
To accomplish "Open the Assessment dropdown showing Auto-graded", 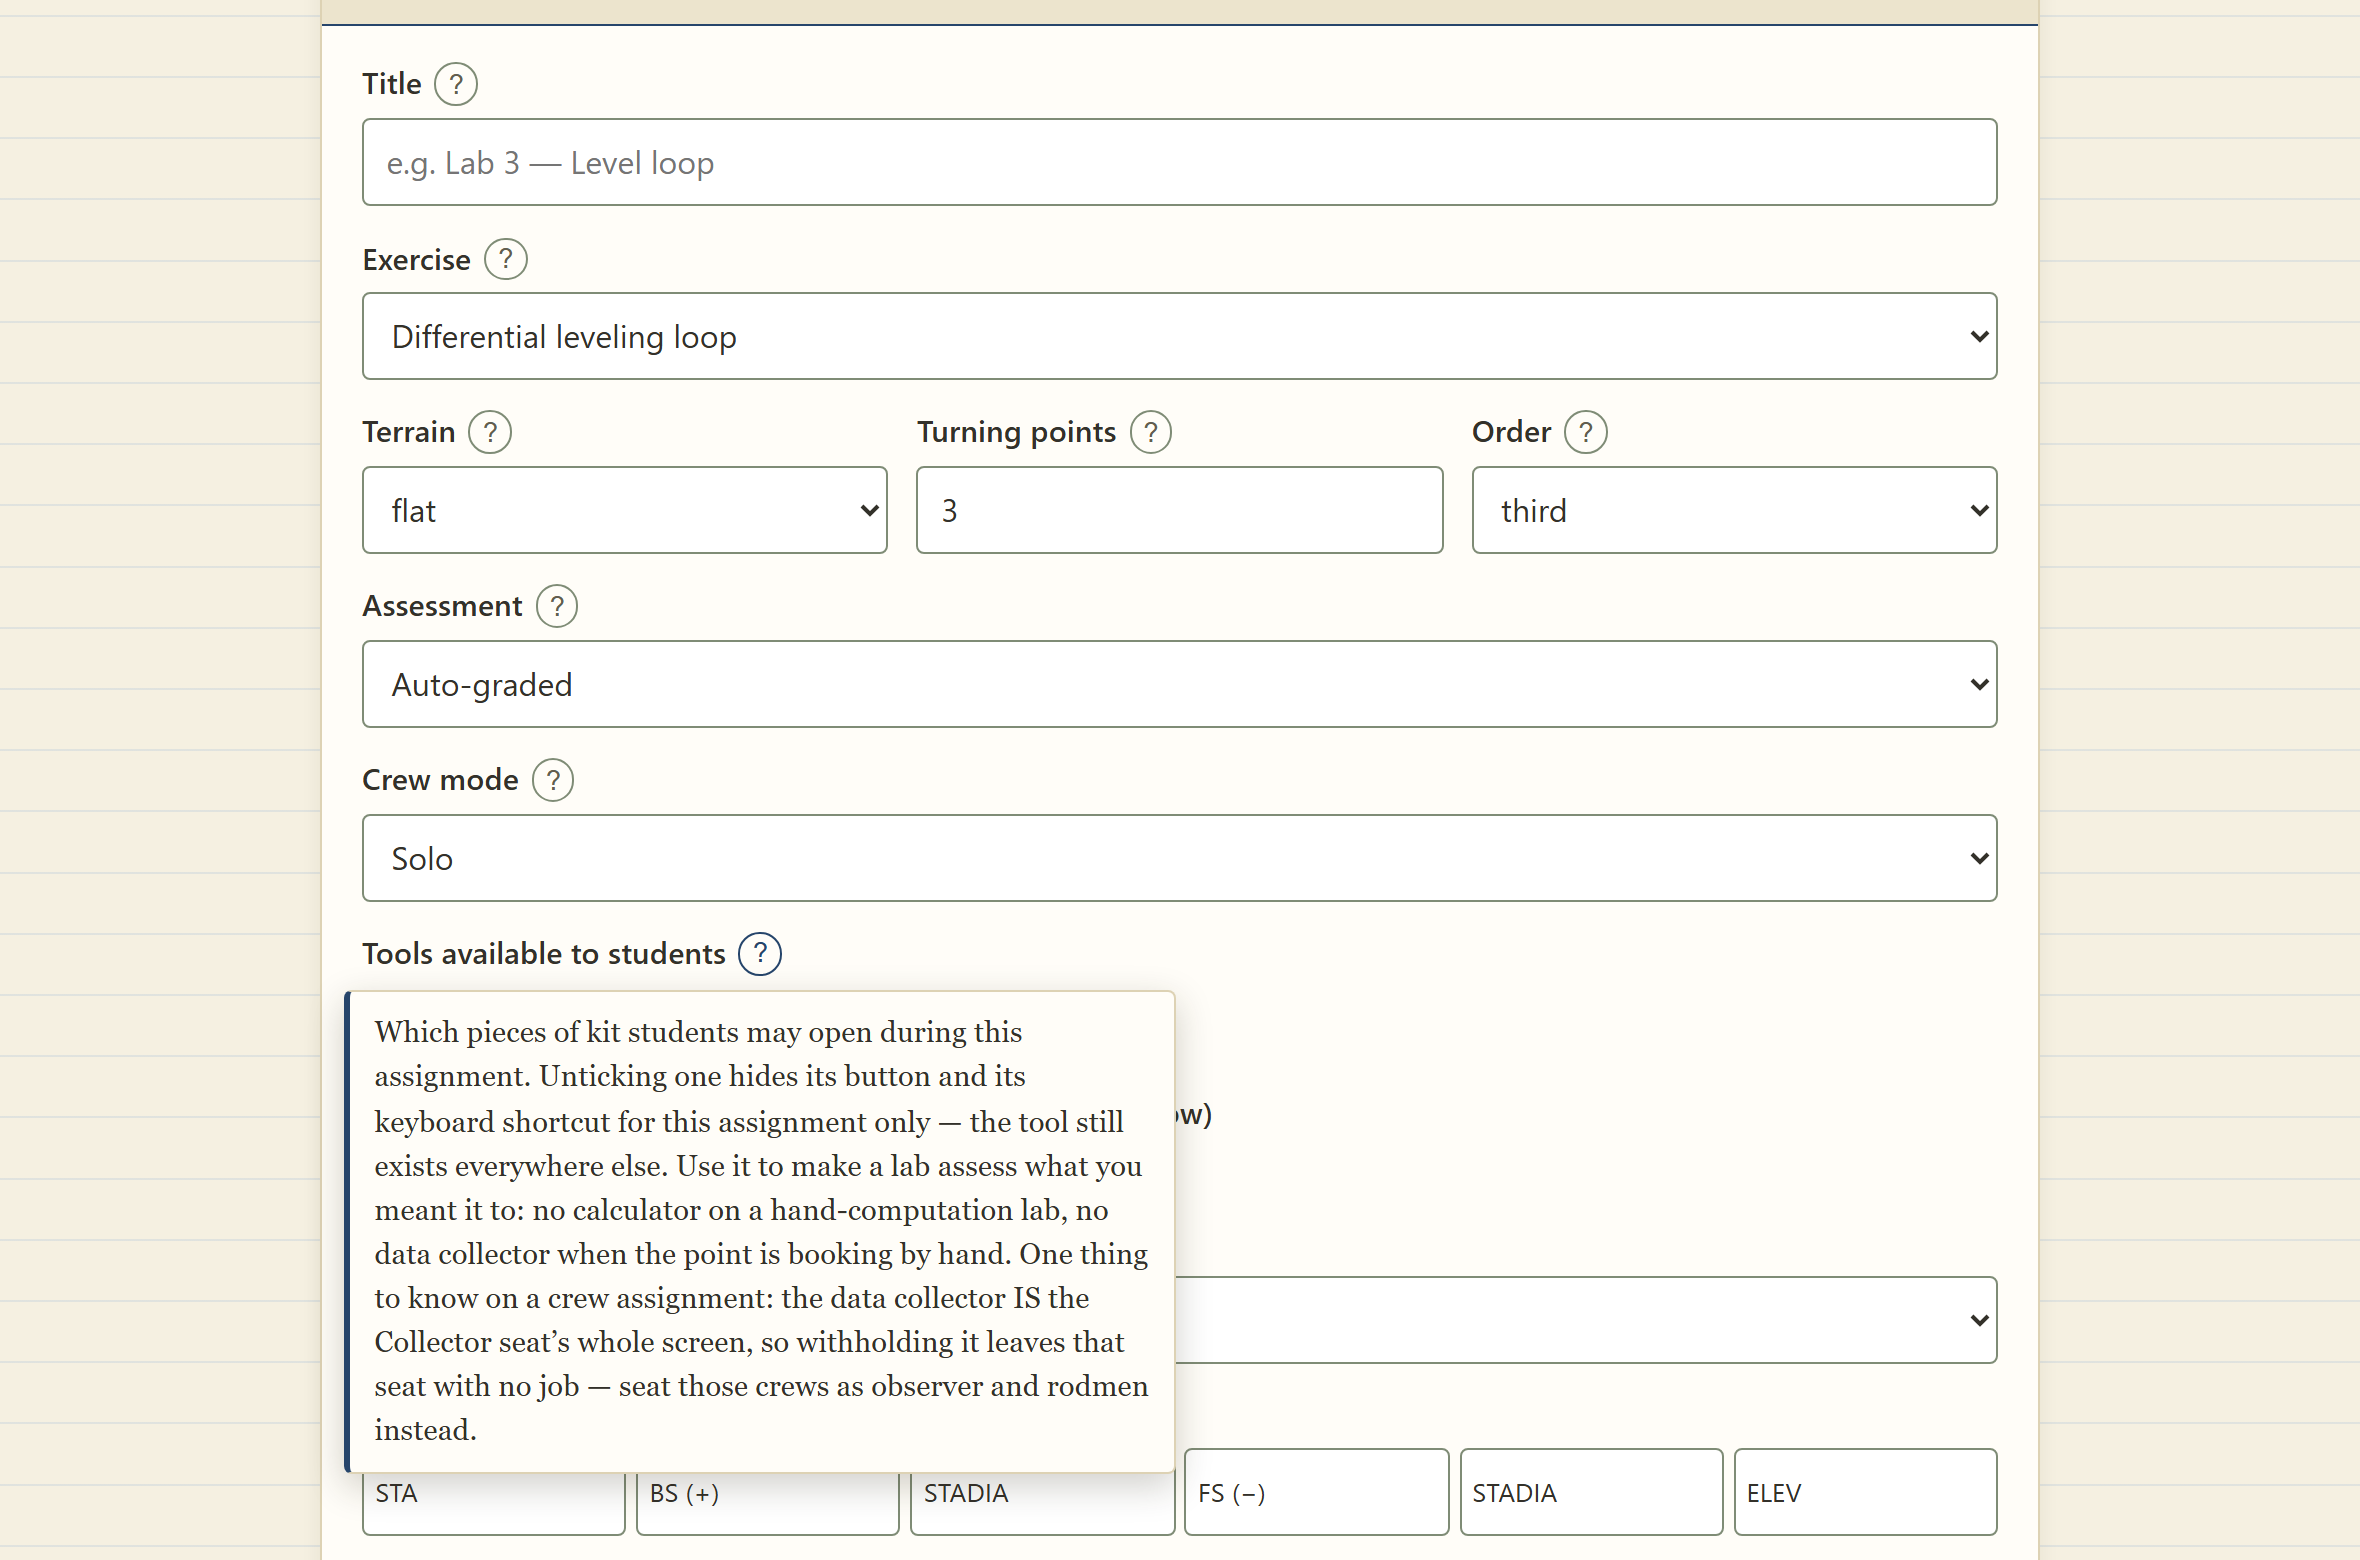I will click(x=1180, y=684).
